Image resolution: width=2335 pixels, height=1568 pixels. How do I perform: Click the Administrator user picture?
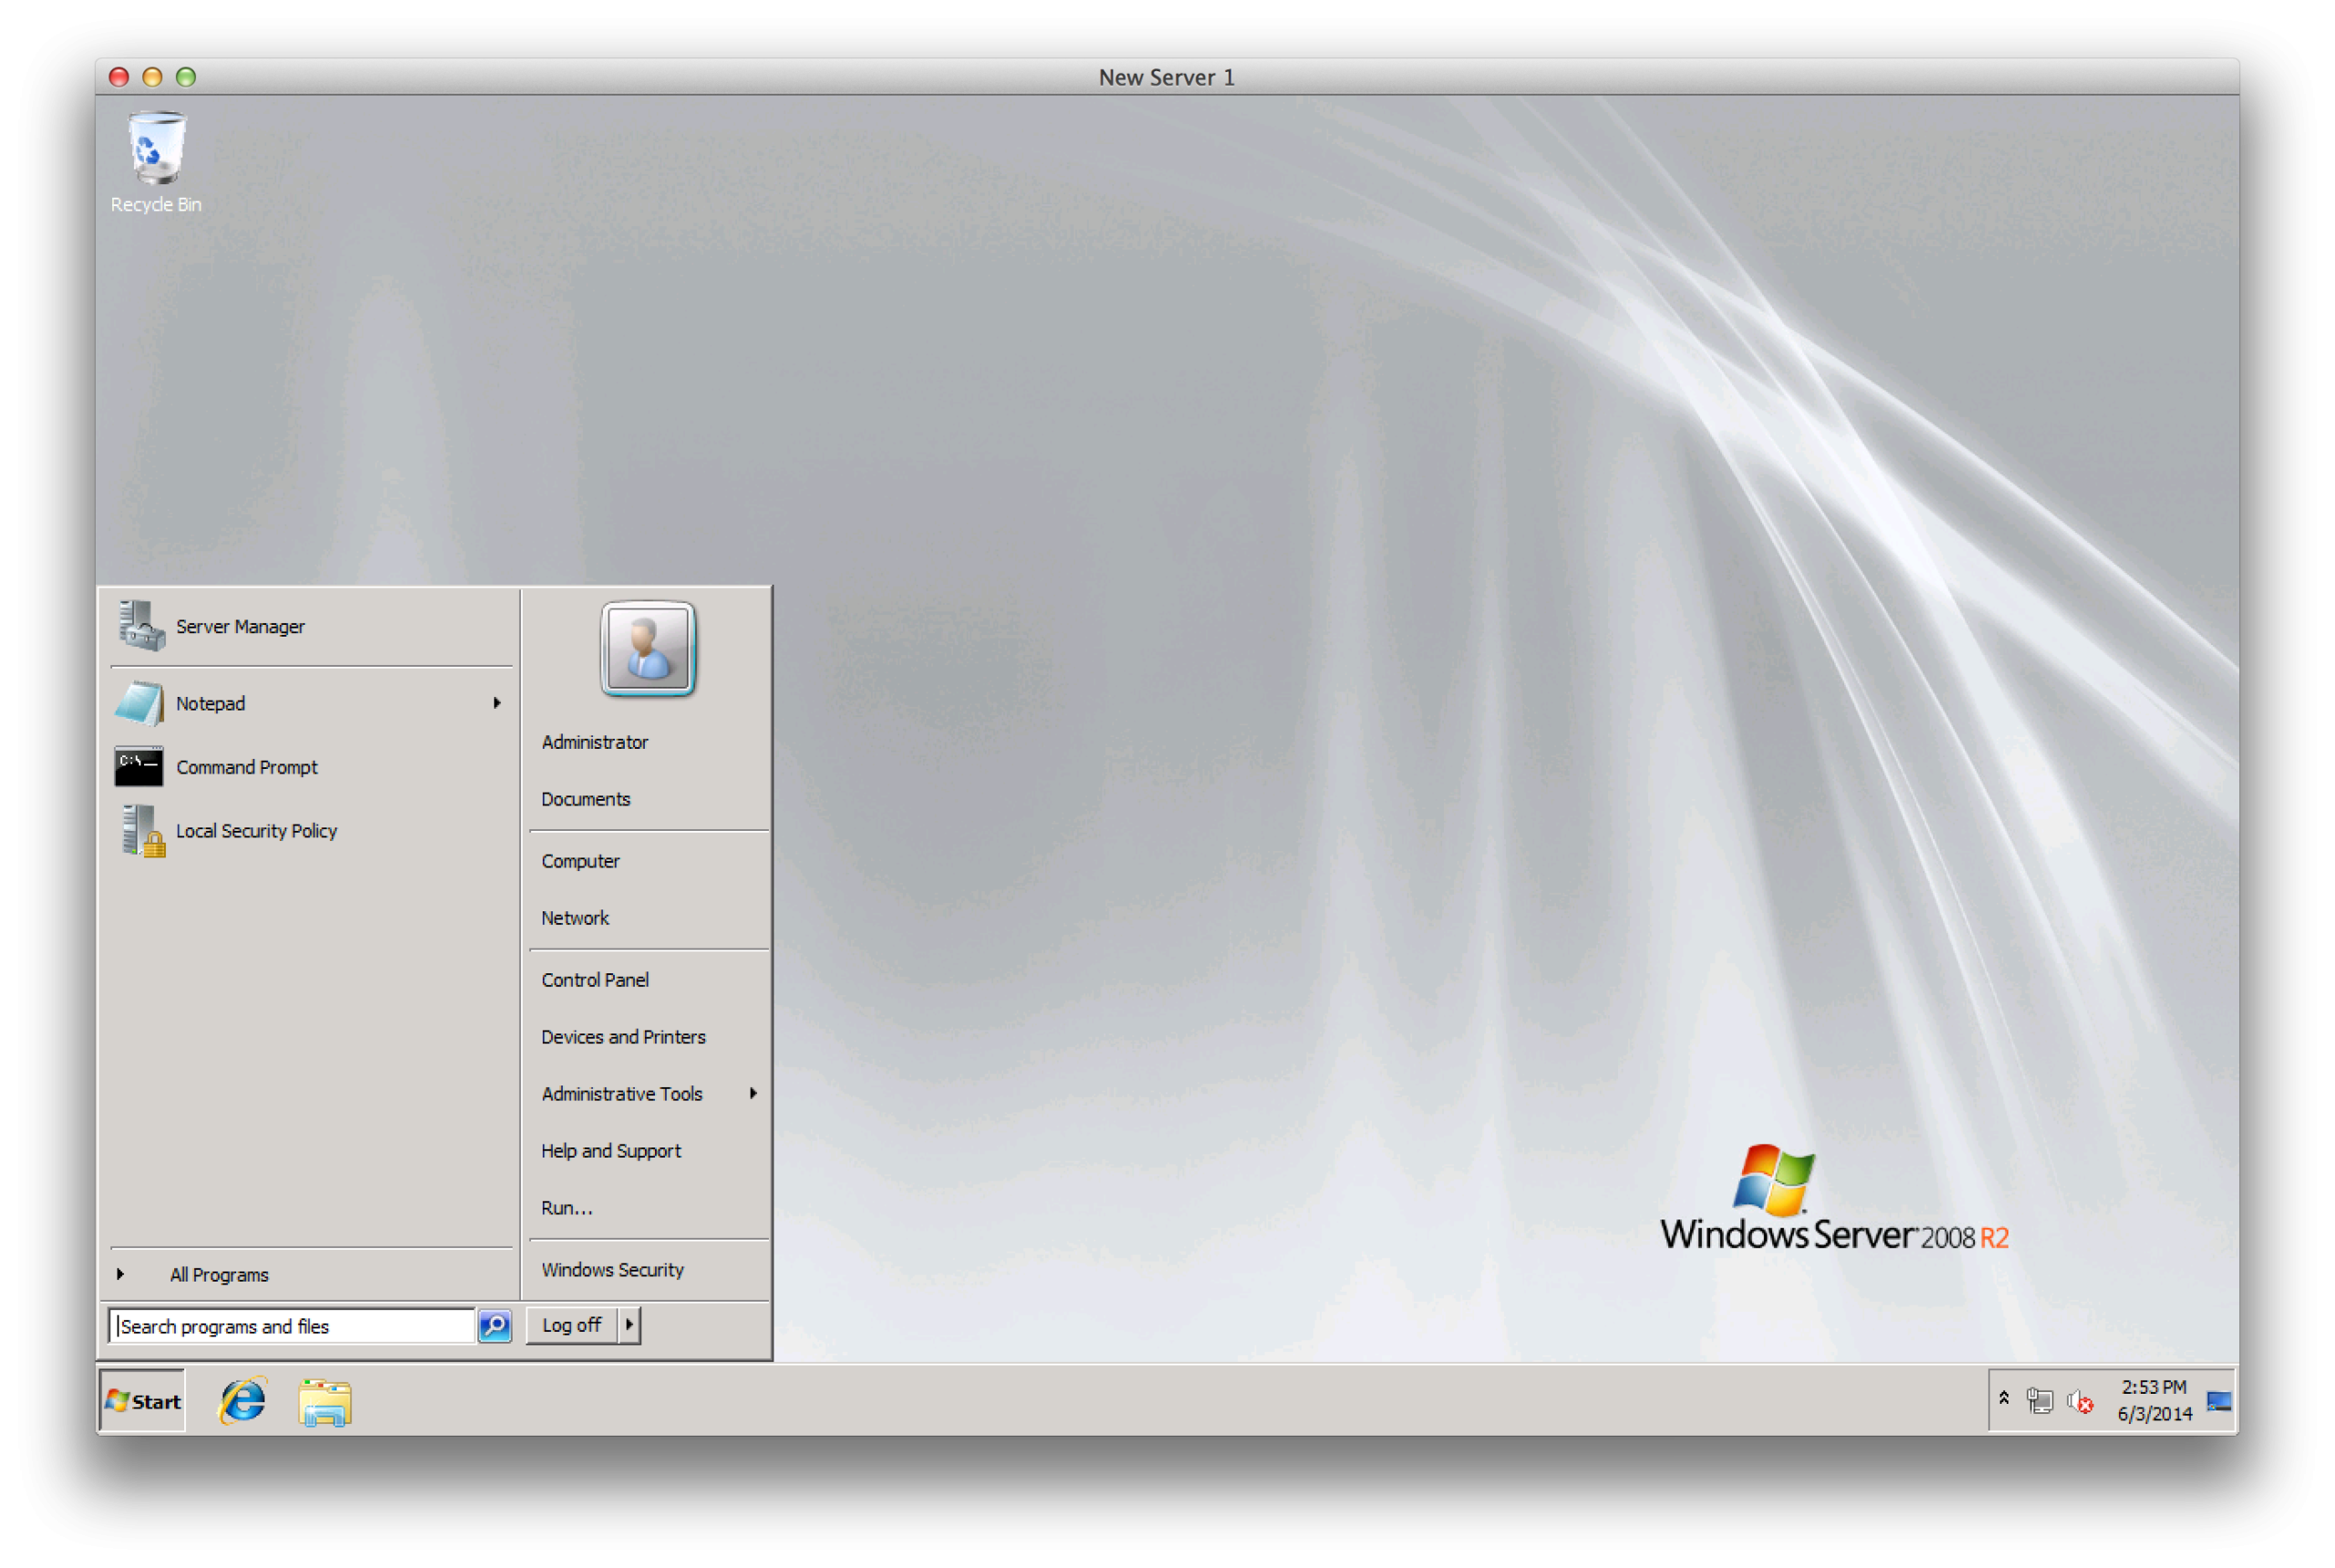[646, 648]
